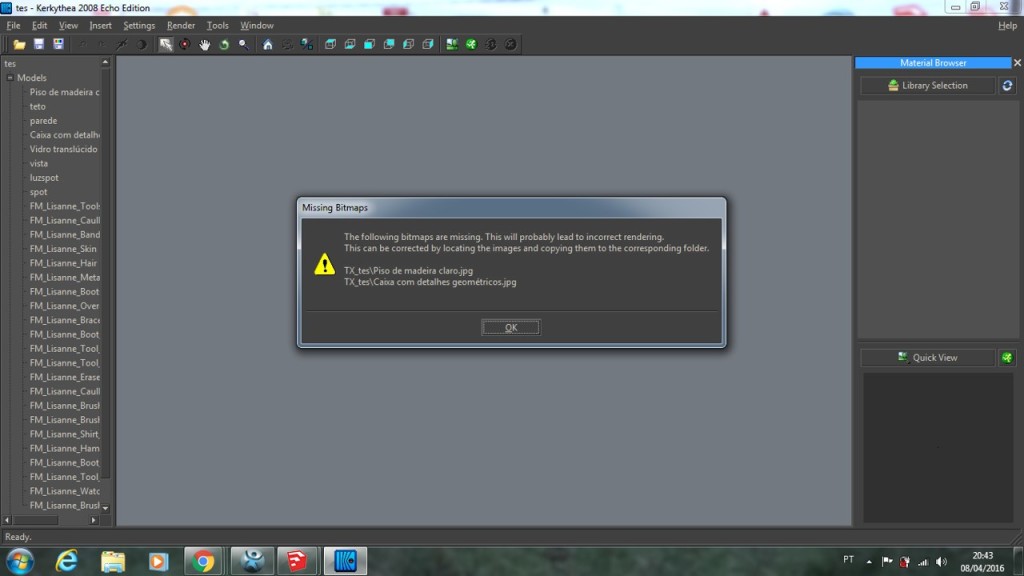Pick the Pan hand tool

tap(204, 44)
